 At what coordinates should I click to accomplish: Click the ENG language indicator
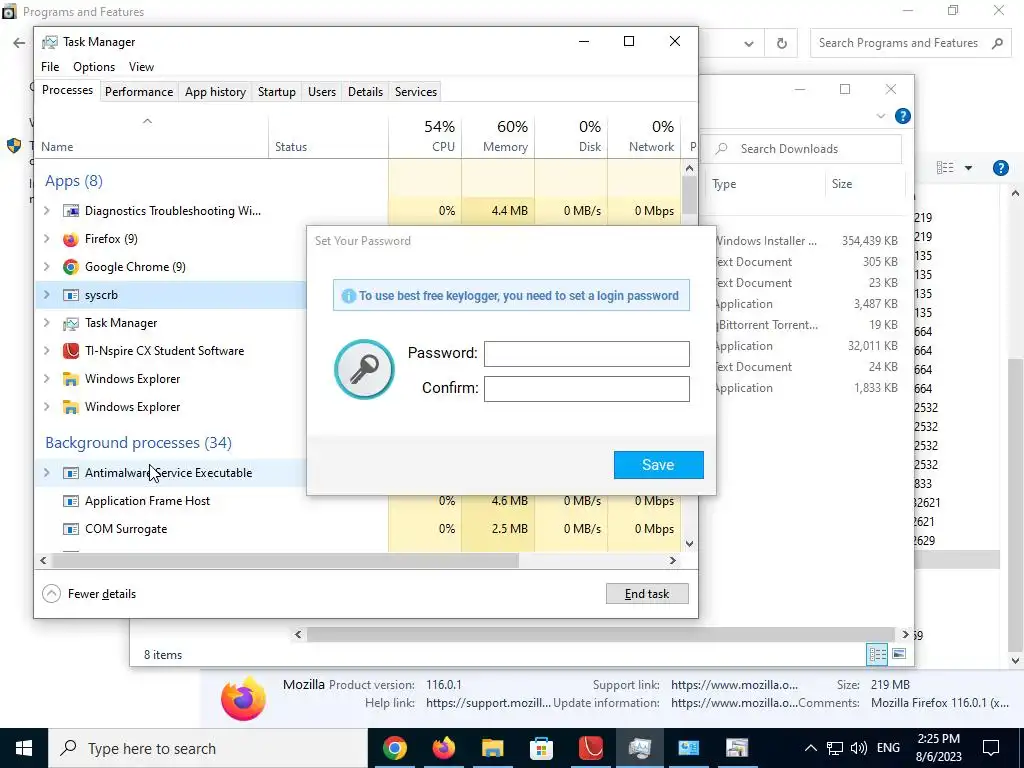pos(888,748)
